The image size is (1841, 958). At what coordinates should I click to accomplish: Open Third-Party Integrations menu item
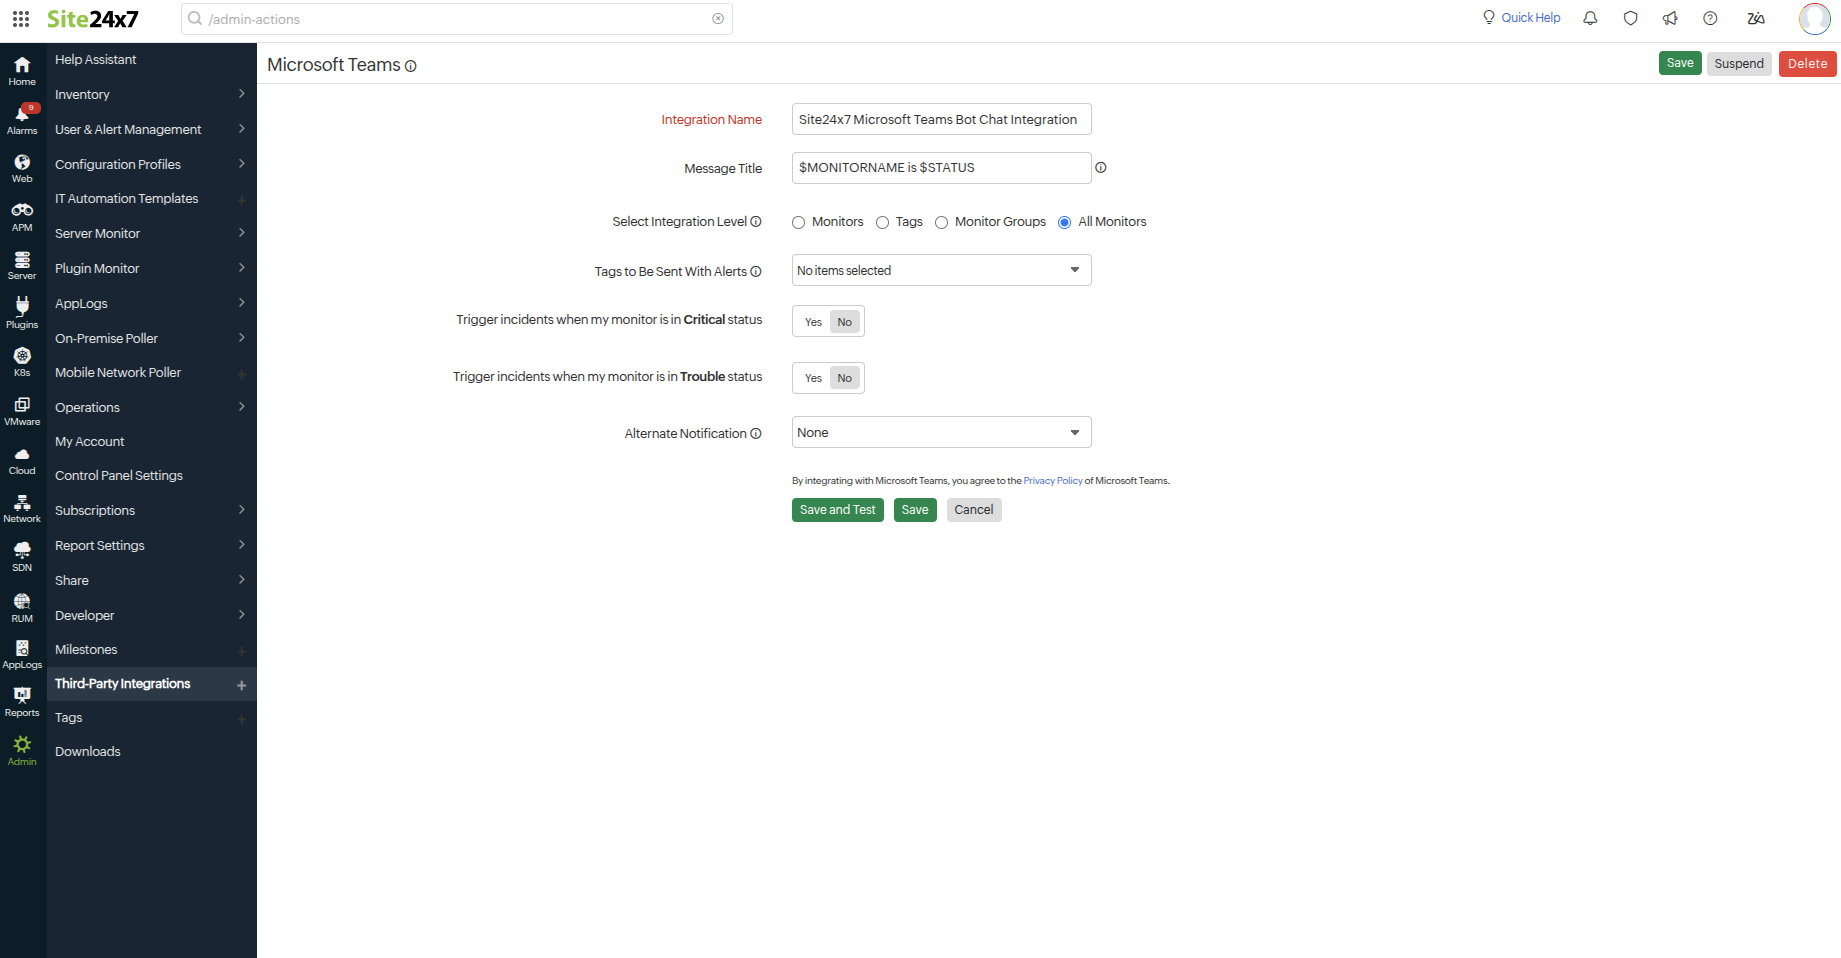pyautogui.click(x=122, y=683)
